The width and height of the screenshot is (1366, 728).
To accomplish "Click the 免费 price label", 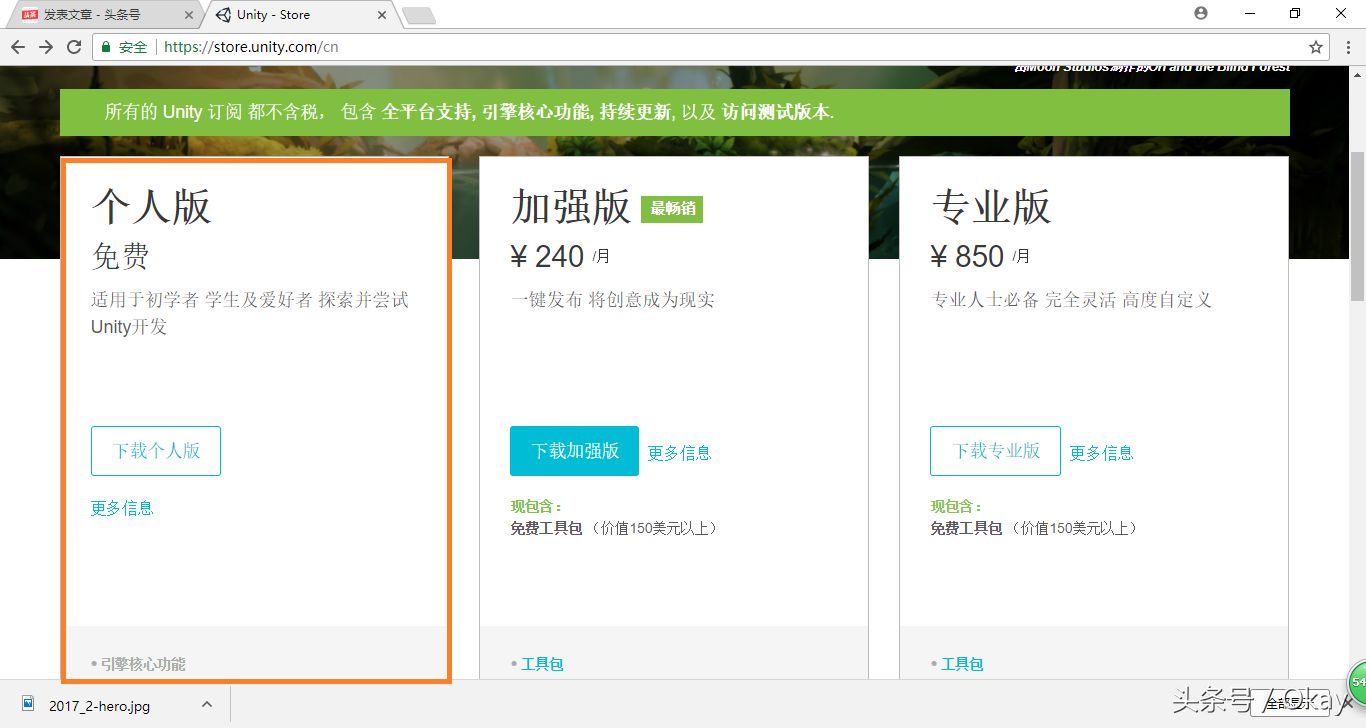I will tap(120, 257).
